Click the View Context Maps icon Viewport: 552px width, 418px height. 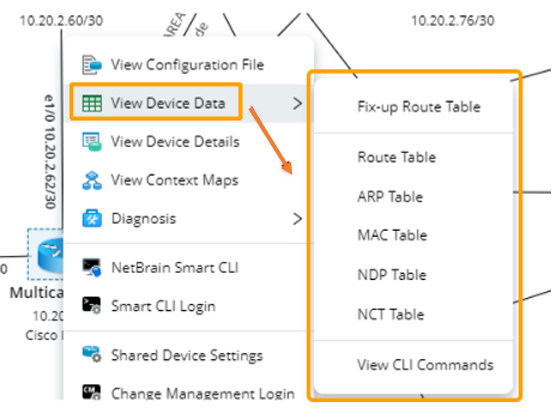tap(92, 180)
